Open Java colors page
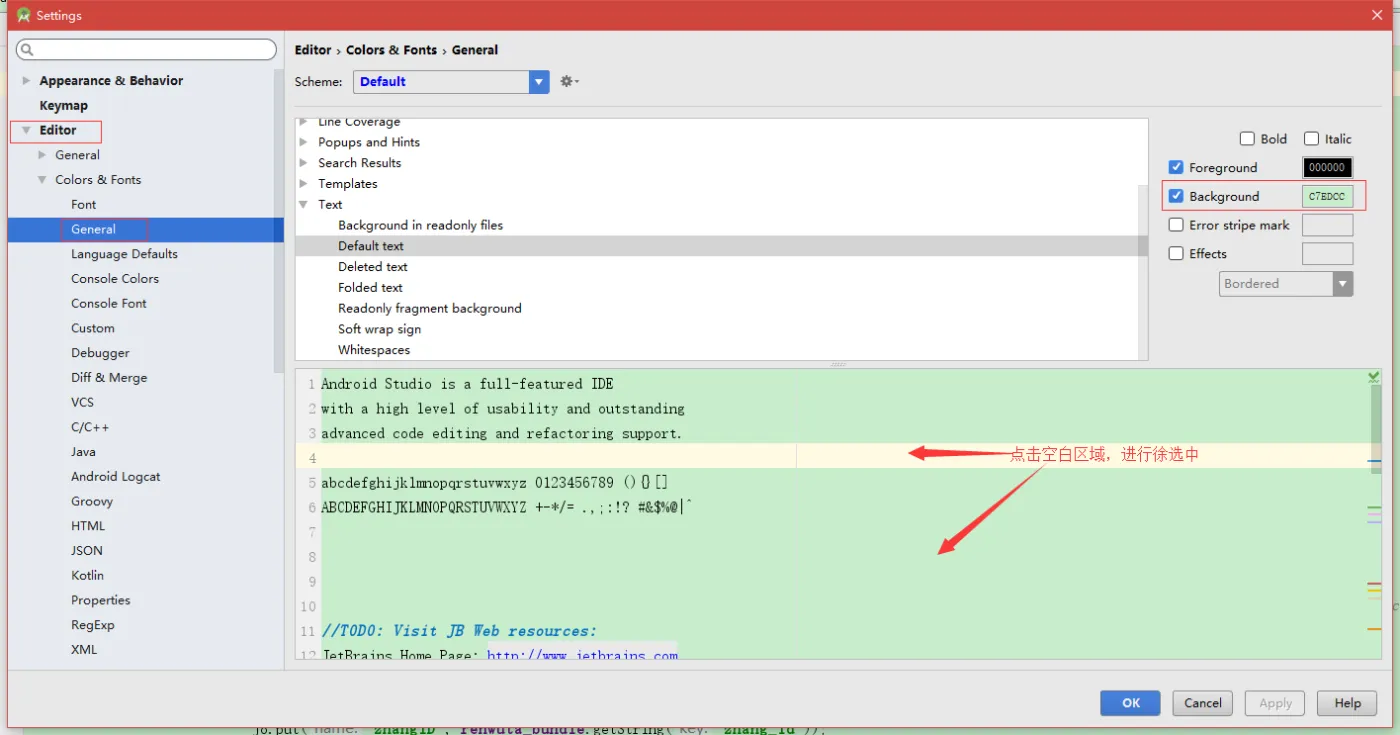 click(x=83, y=452)
